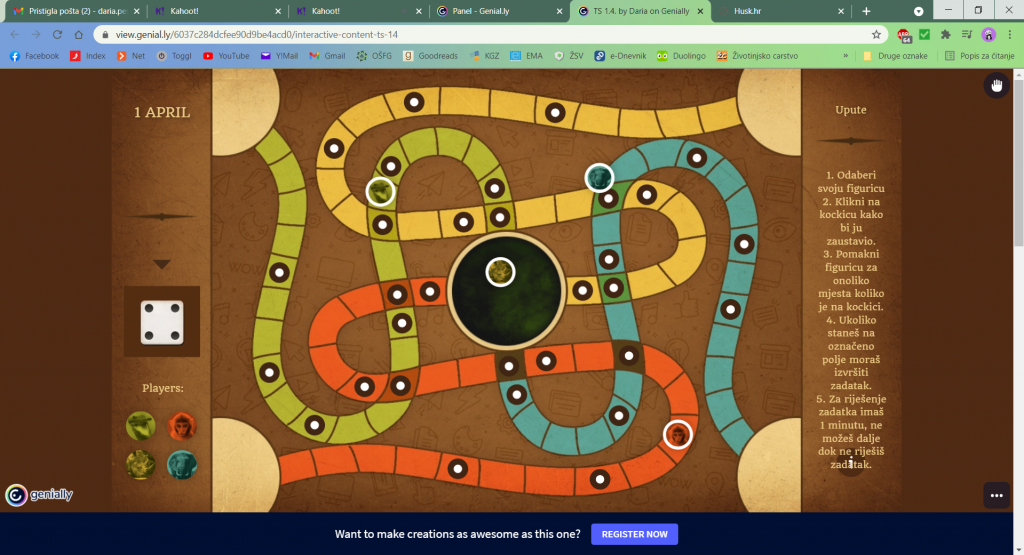Switch to the Husk.hr tab
The width and height of the screenshot is (1024, 555).
click(x=770, y=11)
